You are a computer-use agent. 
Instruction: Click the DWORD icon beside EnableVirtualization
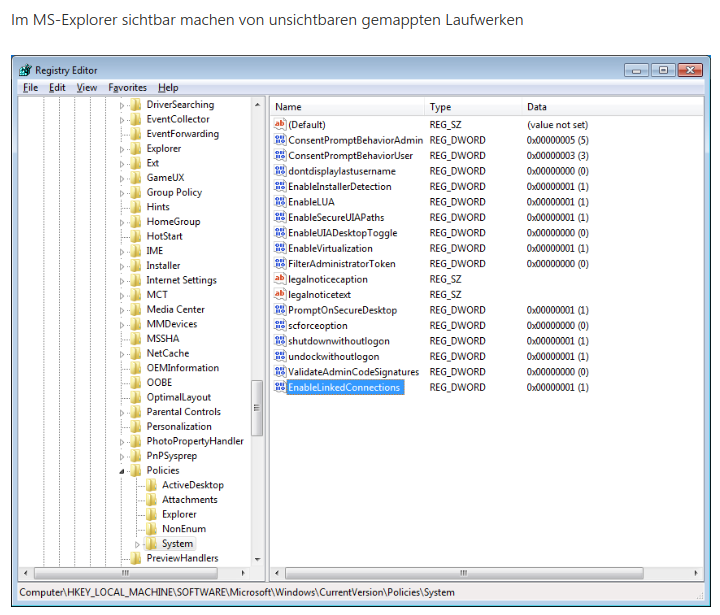pyautogui.click(x=280, y=248)
